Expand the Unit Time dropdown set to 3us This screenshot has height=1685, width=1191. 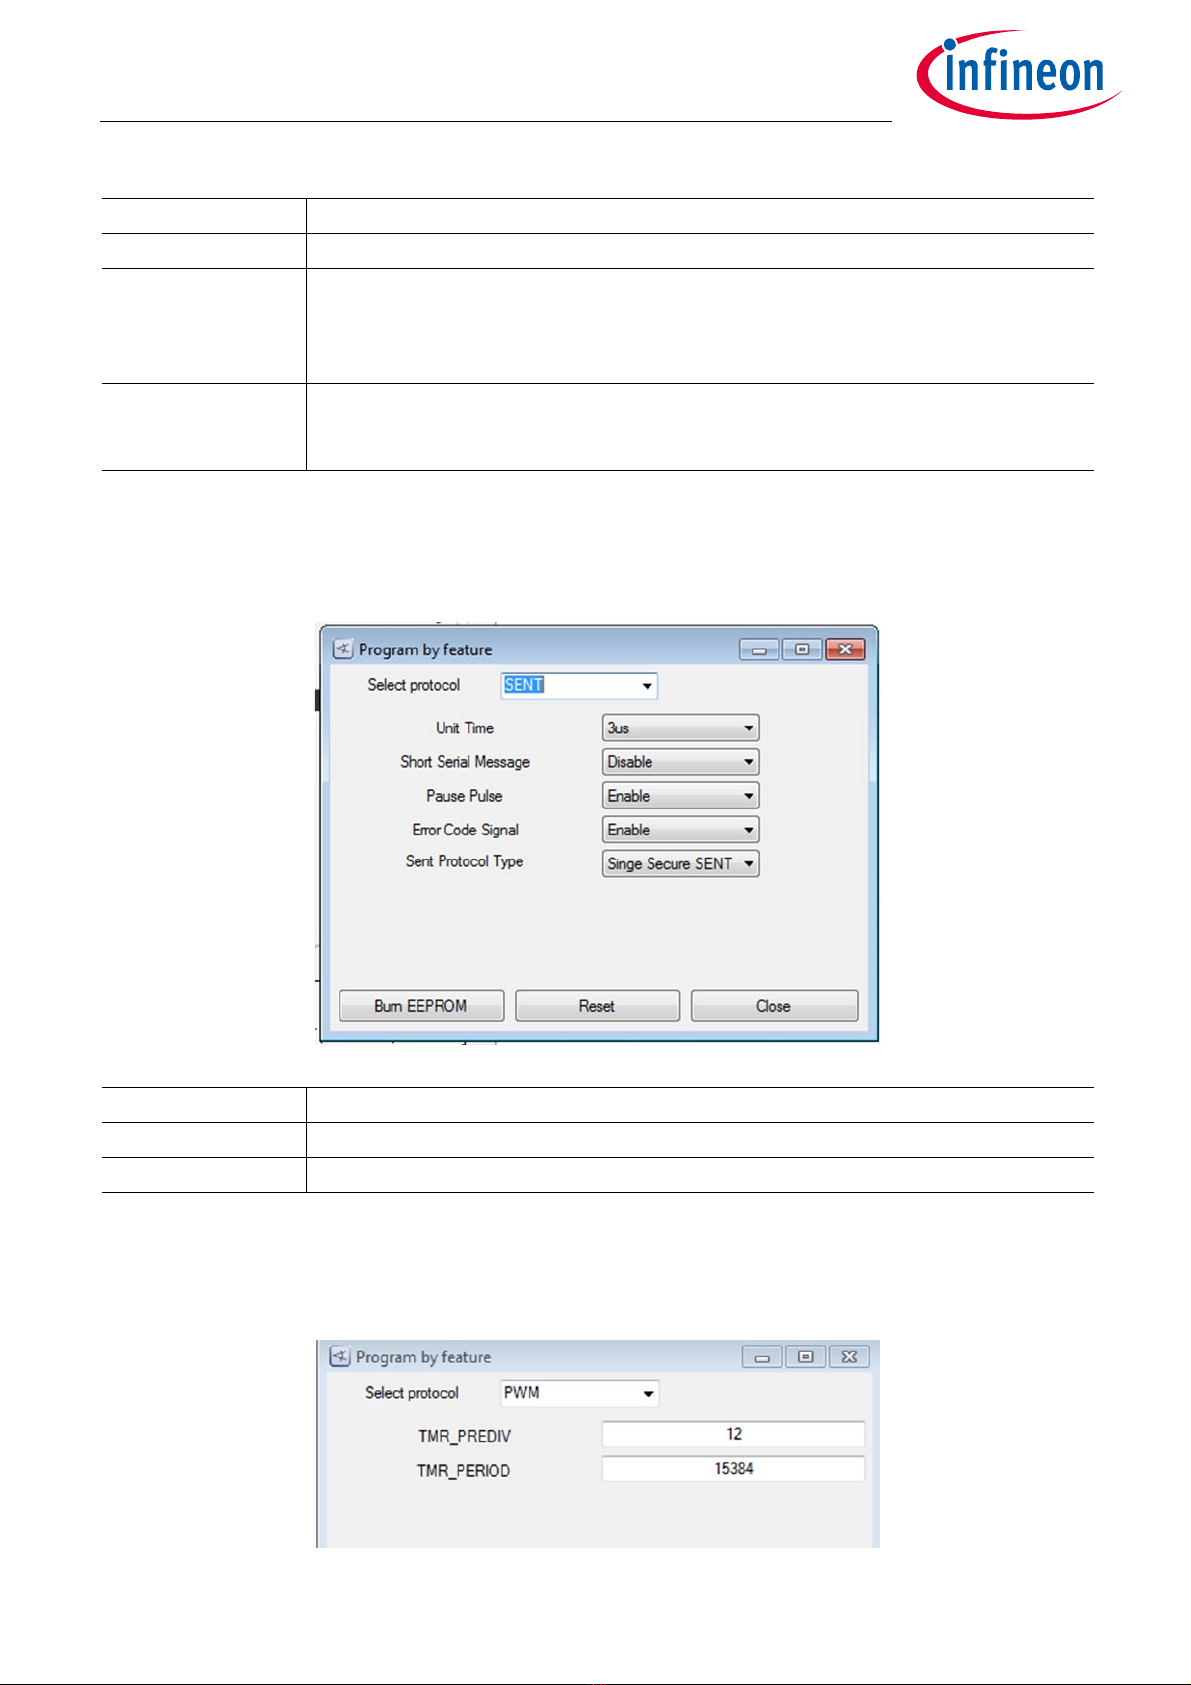tap(681, 728)
